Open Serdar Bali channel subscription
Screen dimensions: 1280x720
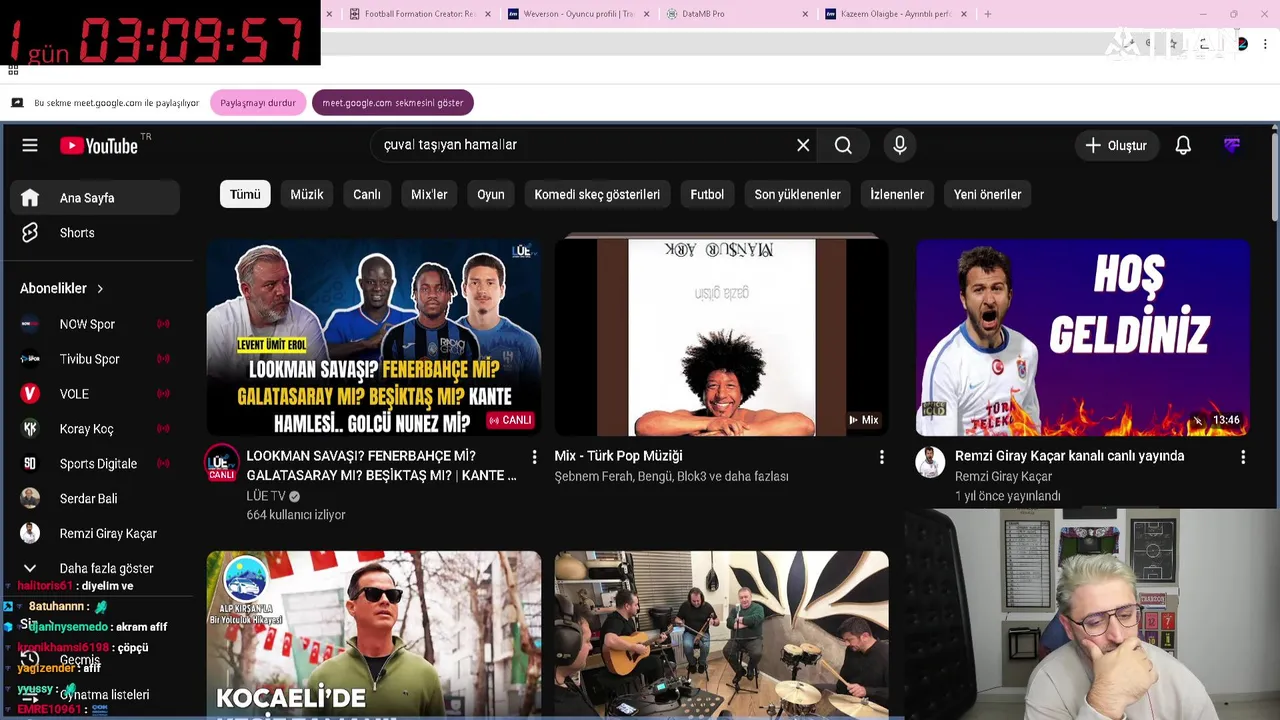[95, 499]
